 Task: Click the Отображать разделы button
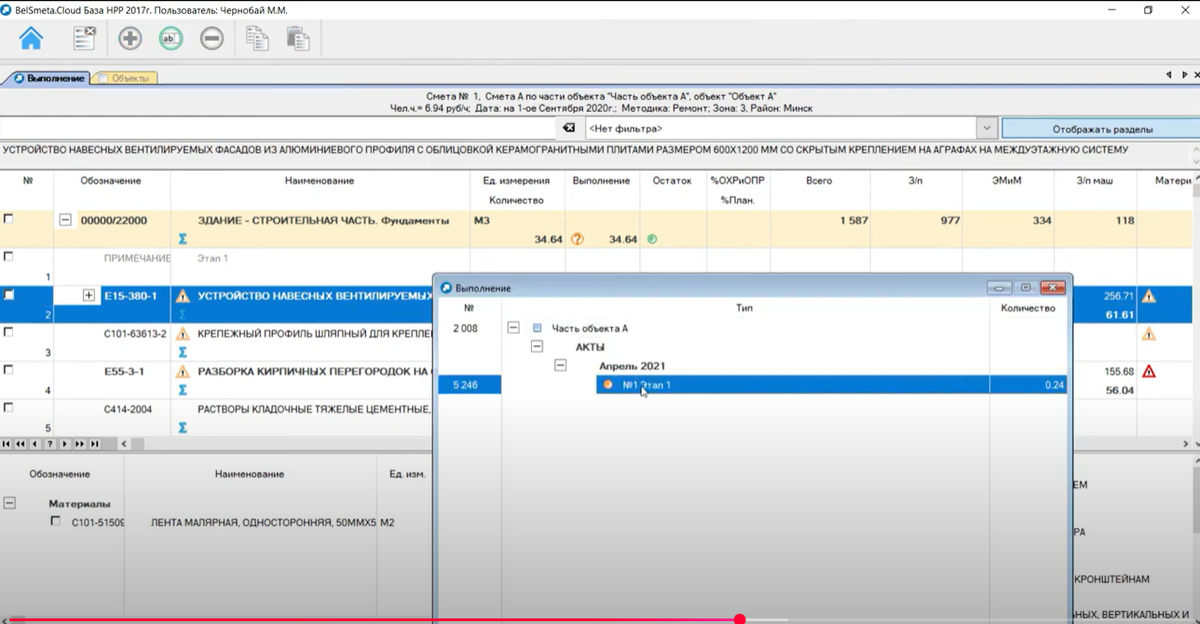[x=1101, y=129]
